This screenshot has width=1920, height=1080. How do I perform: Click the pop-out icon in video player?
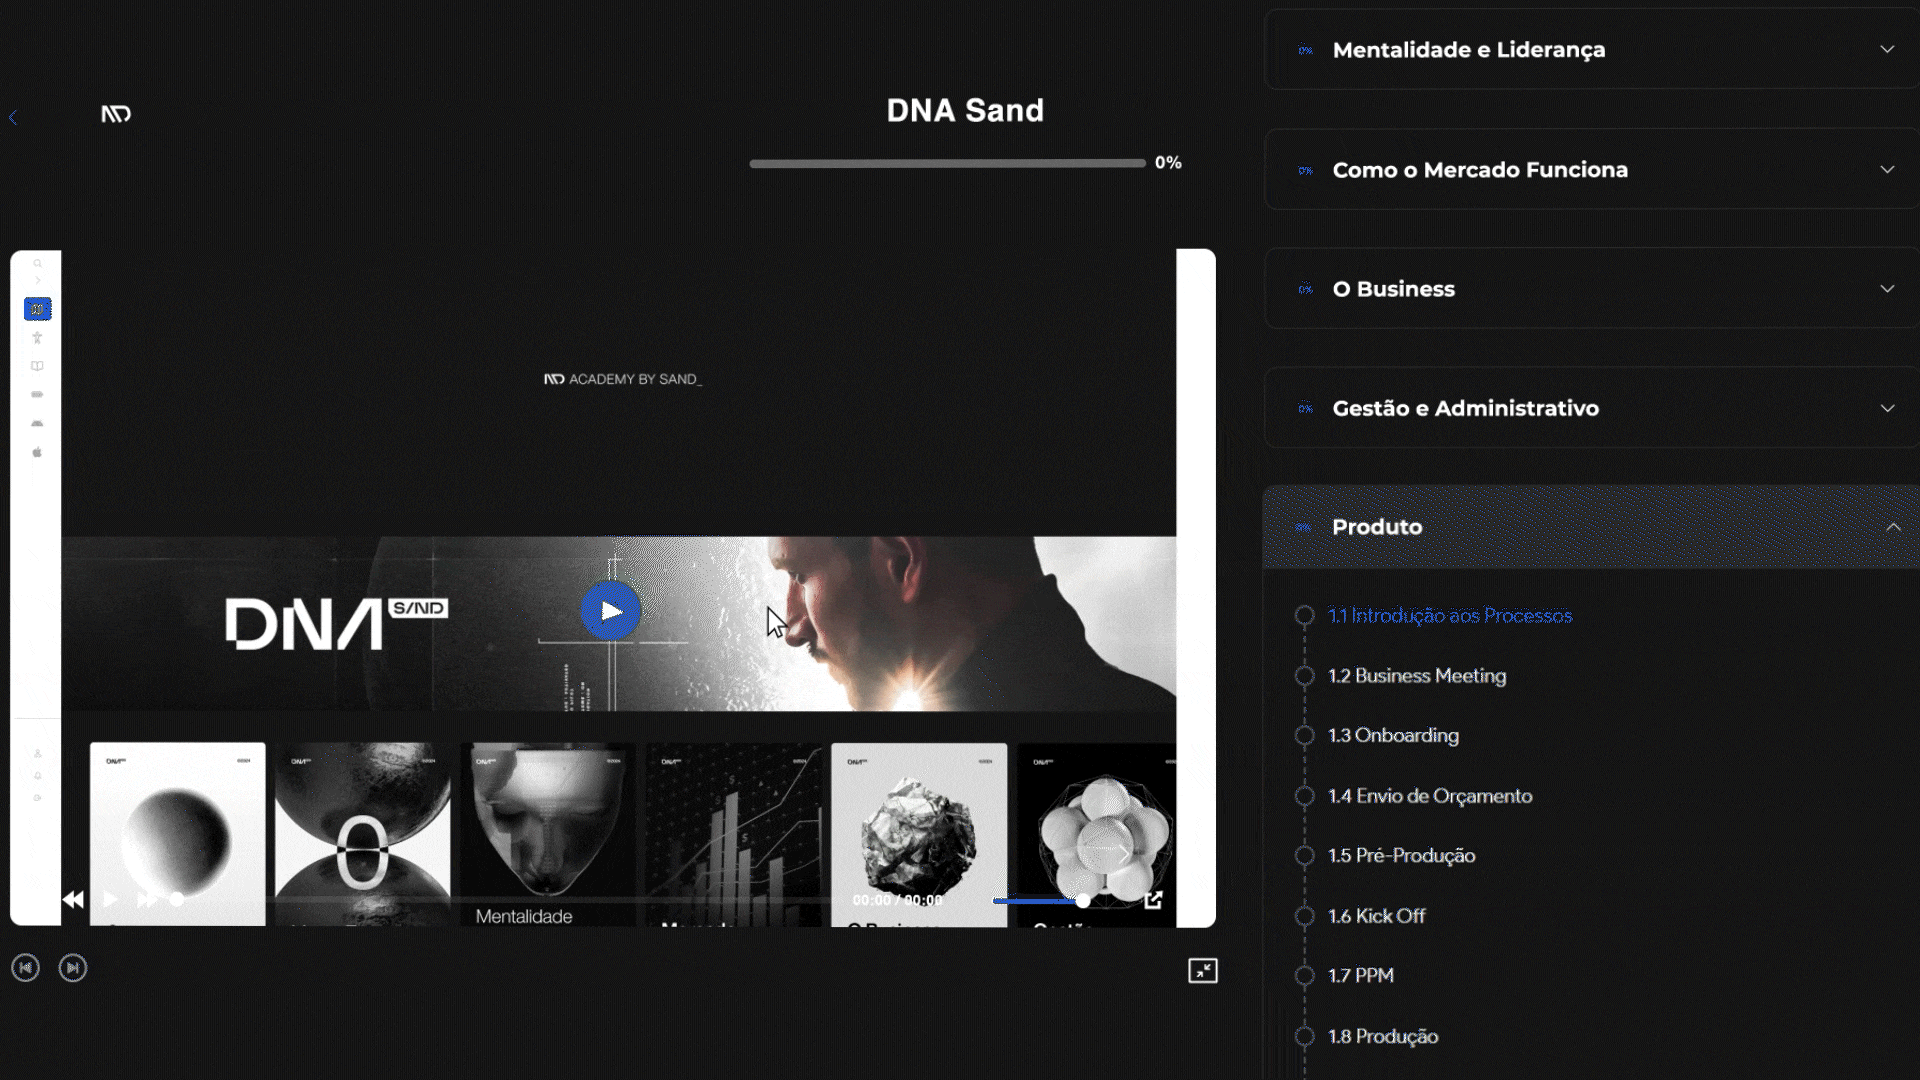[x=1153, y=900]
